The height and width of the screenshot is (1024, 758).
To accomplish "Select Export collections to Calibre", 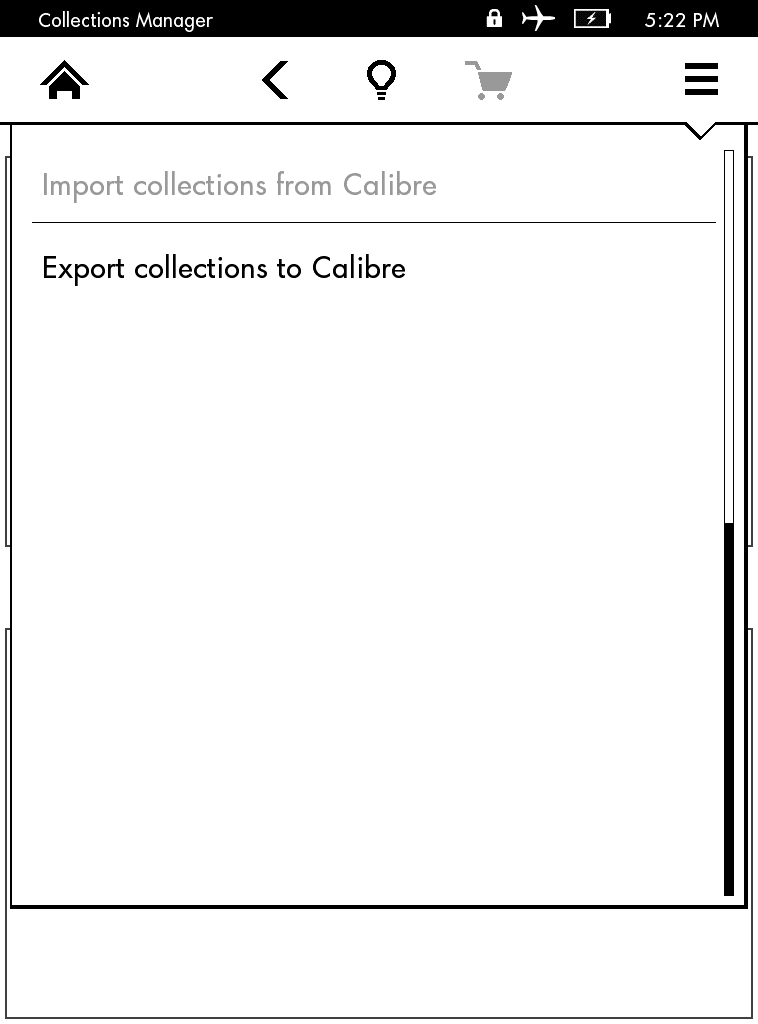I will pos(224,268).
